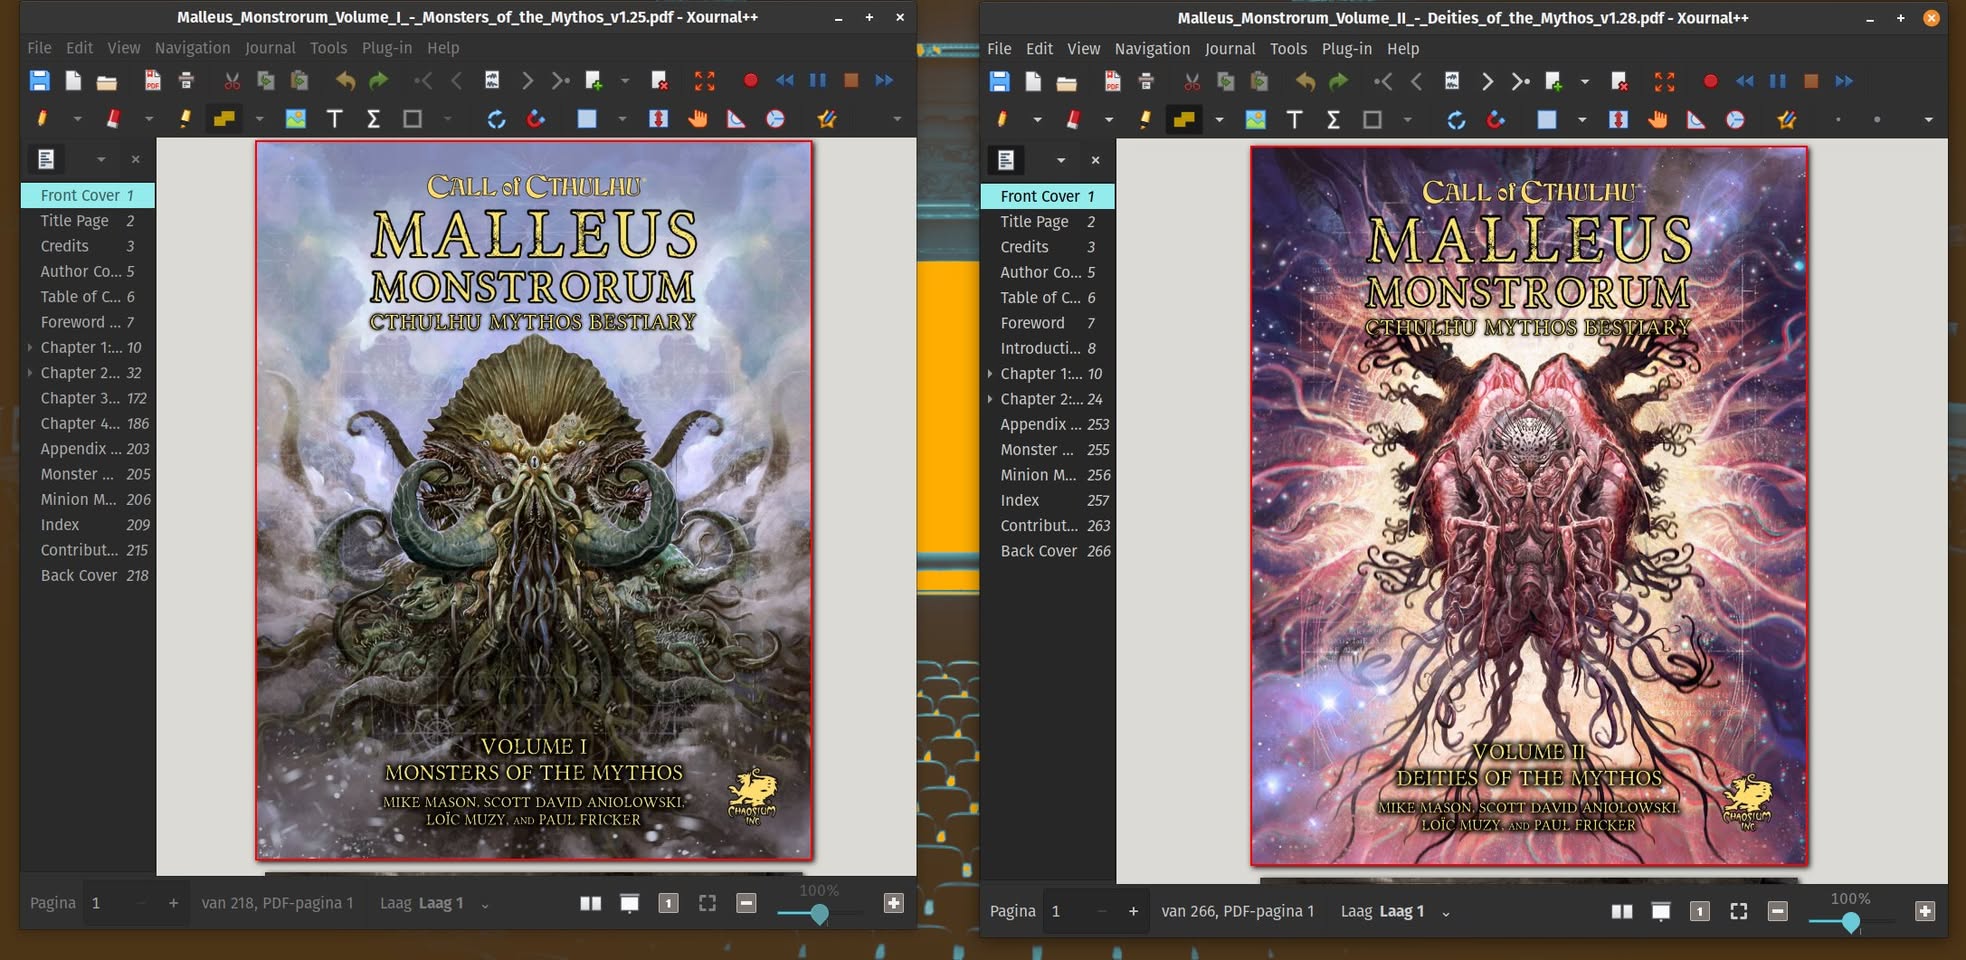Viewport: 1966px width, 960px height.
Task: Expand Chapter 2 in Volume II outline
Action: (990, 398)
